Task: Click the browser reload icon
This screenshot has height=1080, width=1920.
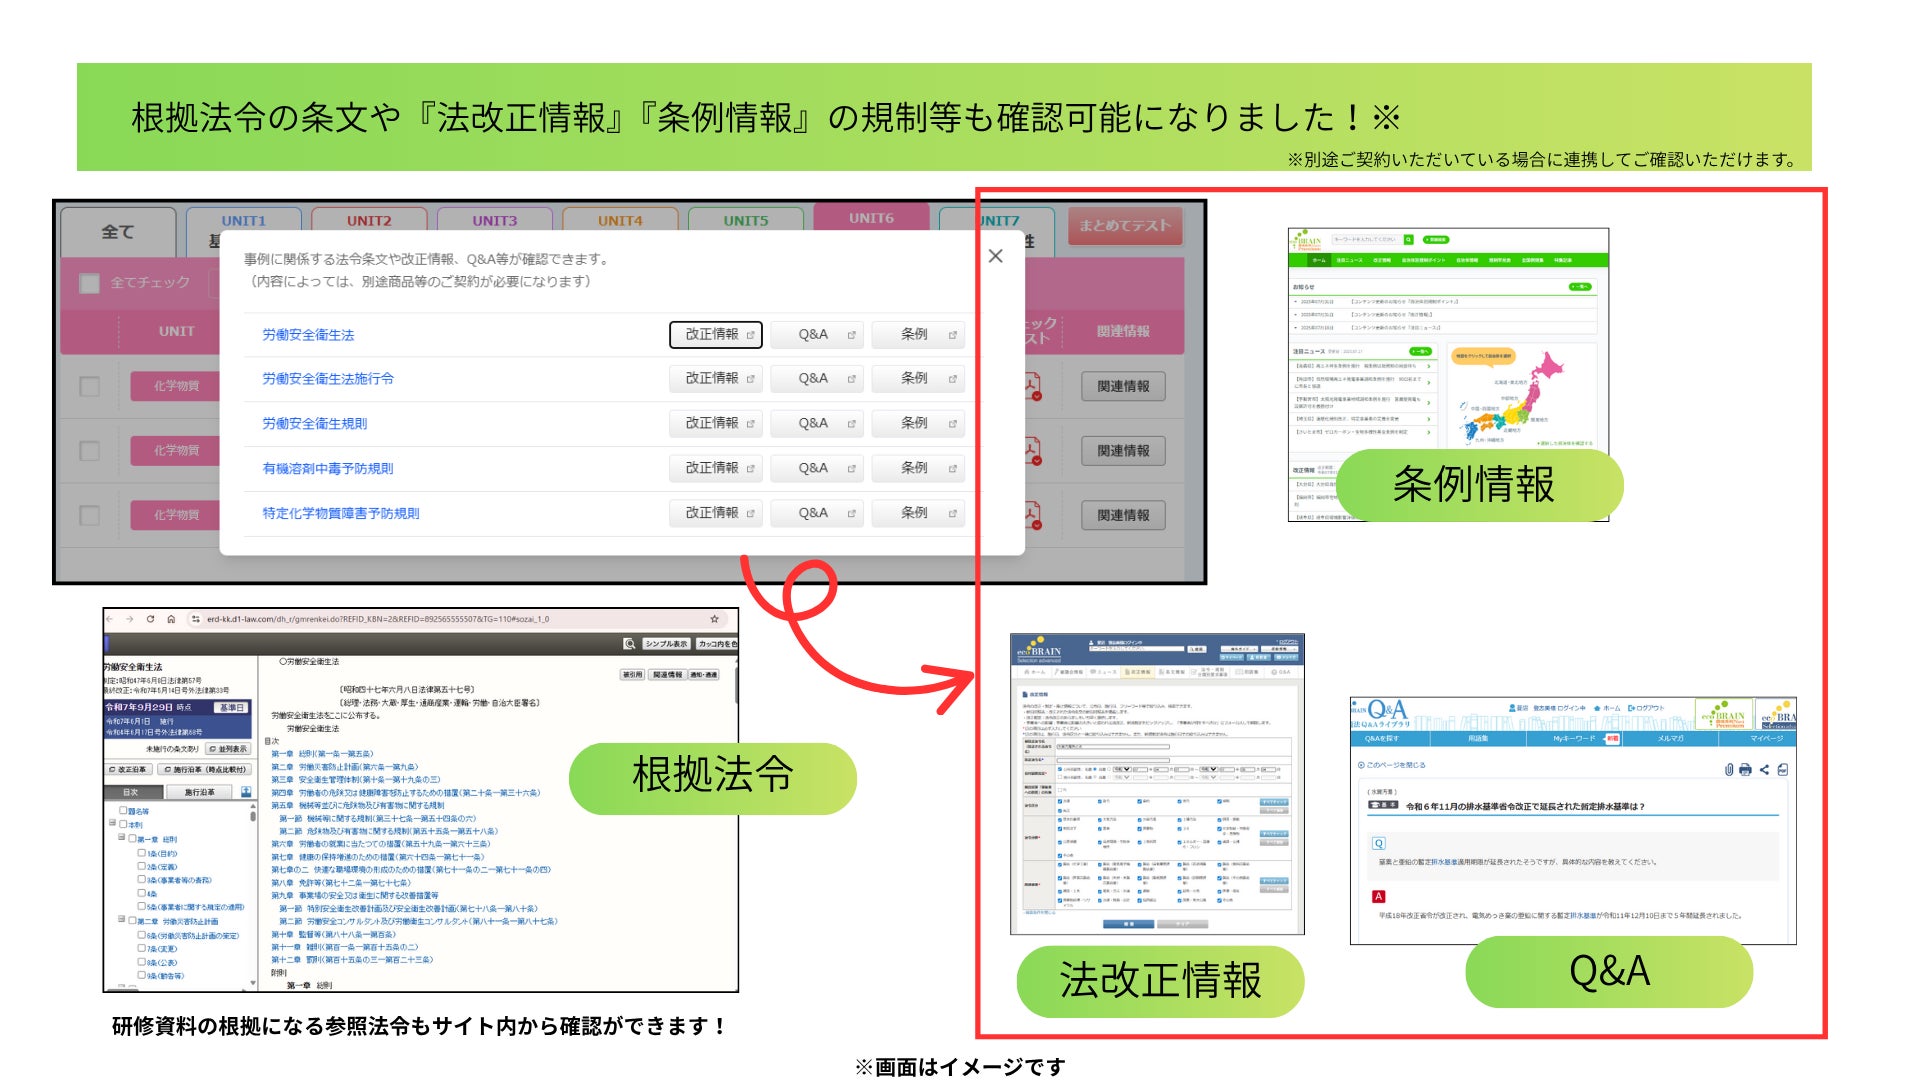Action: (150, 619)
